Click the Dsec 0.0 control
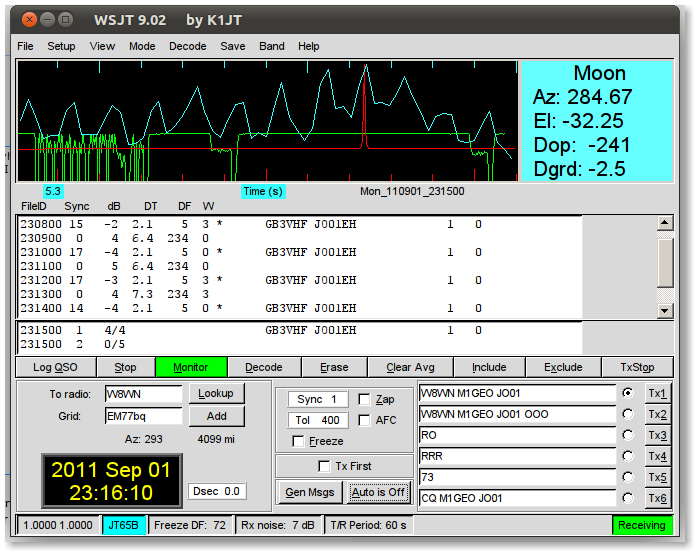Image resolution: width=694 pixels, height=551 pixels. (x=217, y=491)
